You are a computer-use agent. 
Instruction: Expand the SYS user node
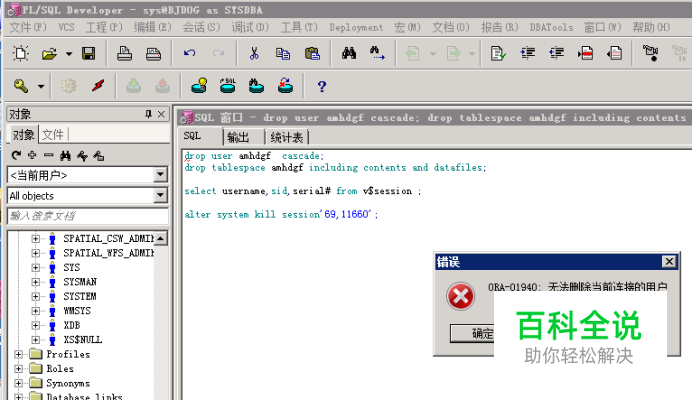coord(36,268)
